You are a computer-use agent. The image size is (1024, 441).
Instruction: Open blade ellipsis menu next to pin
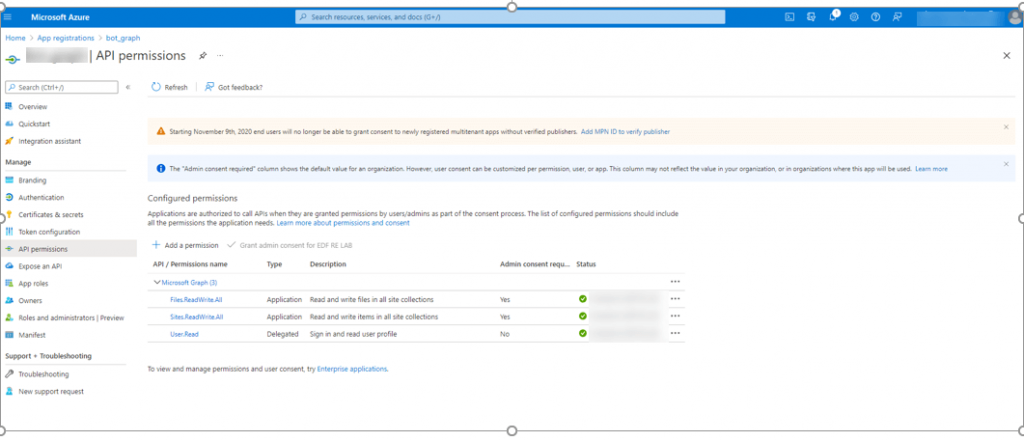point(220,56)
